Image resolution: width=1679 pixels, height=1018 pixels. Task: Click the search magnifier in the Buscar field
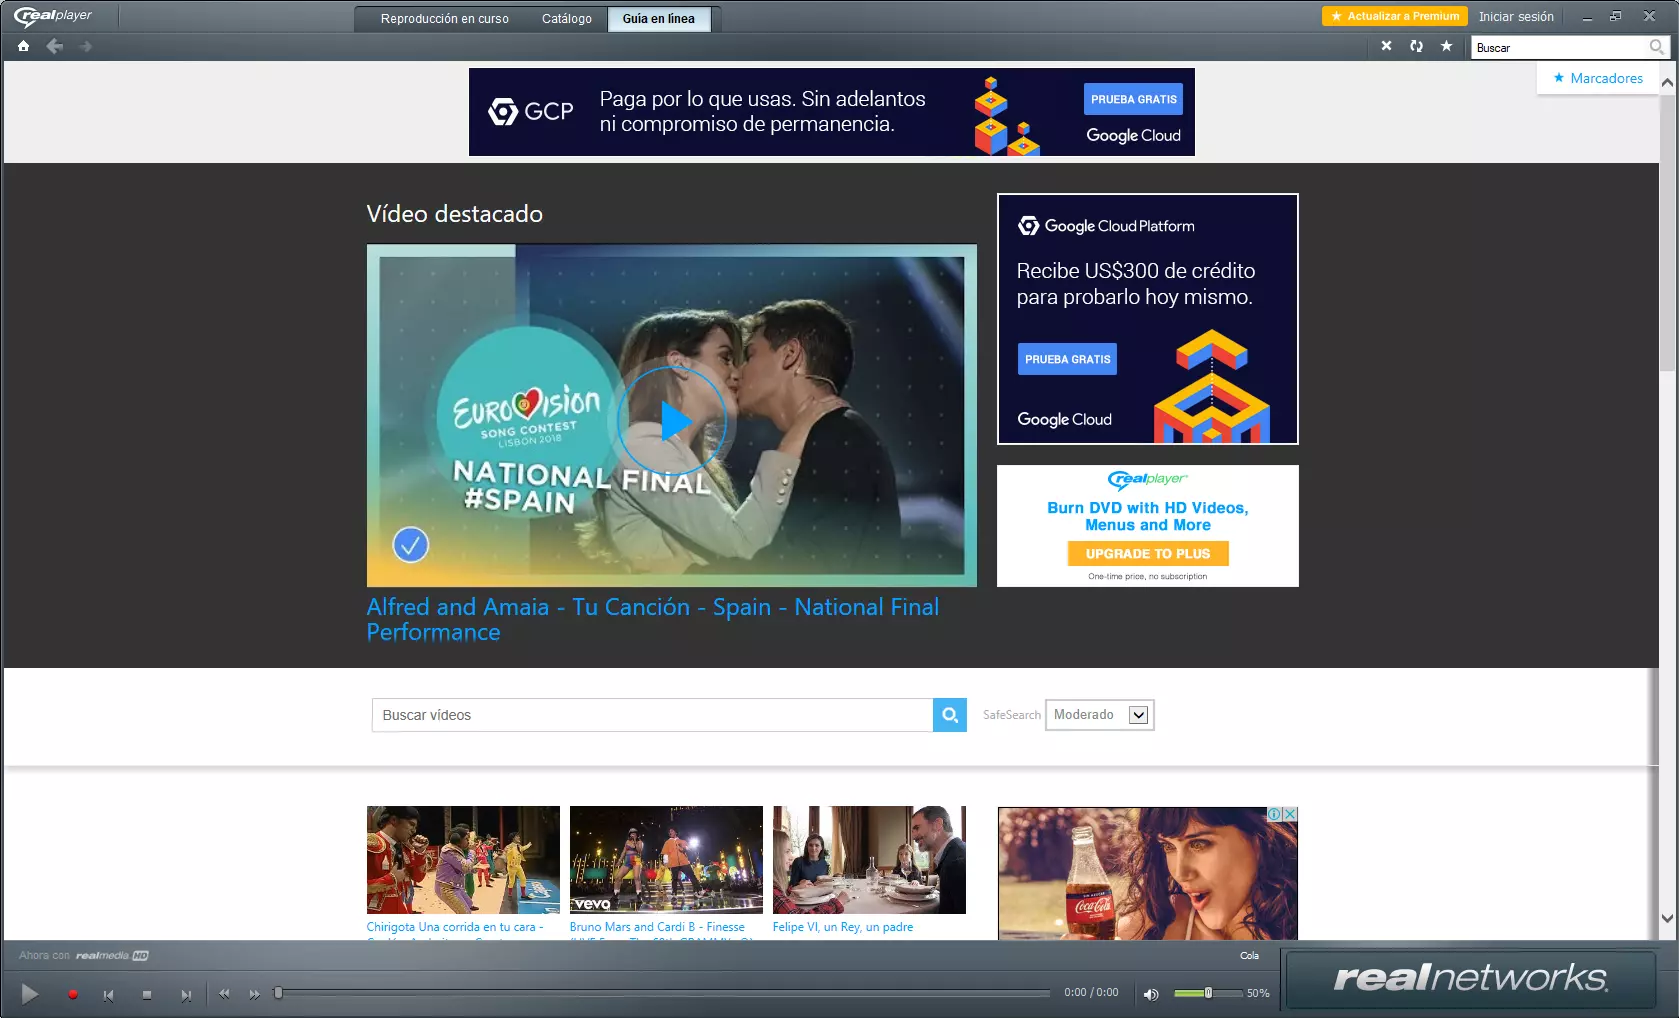[x=1655, y=47]
